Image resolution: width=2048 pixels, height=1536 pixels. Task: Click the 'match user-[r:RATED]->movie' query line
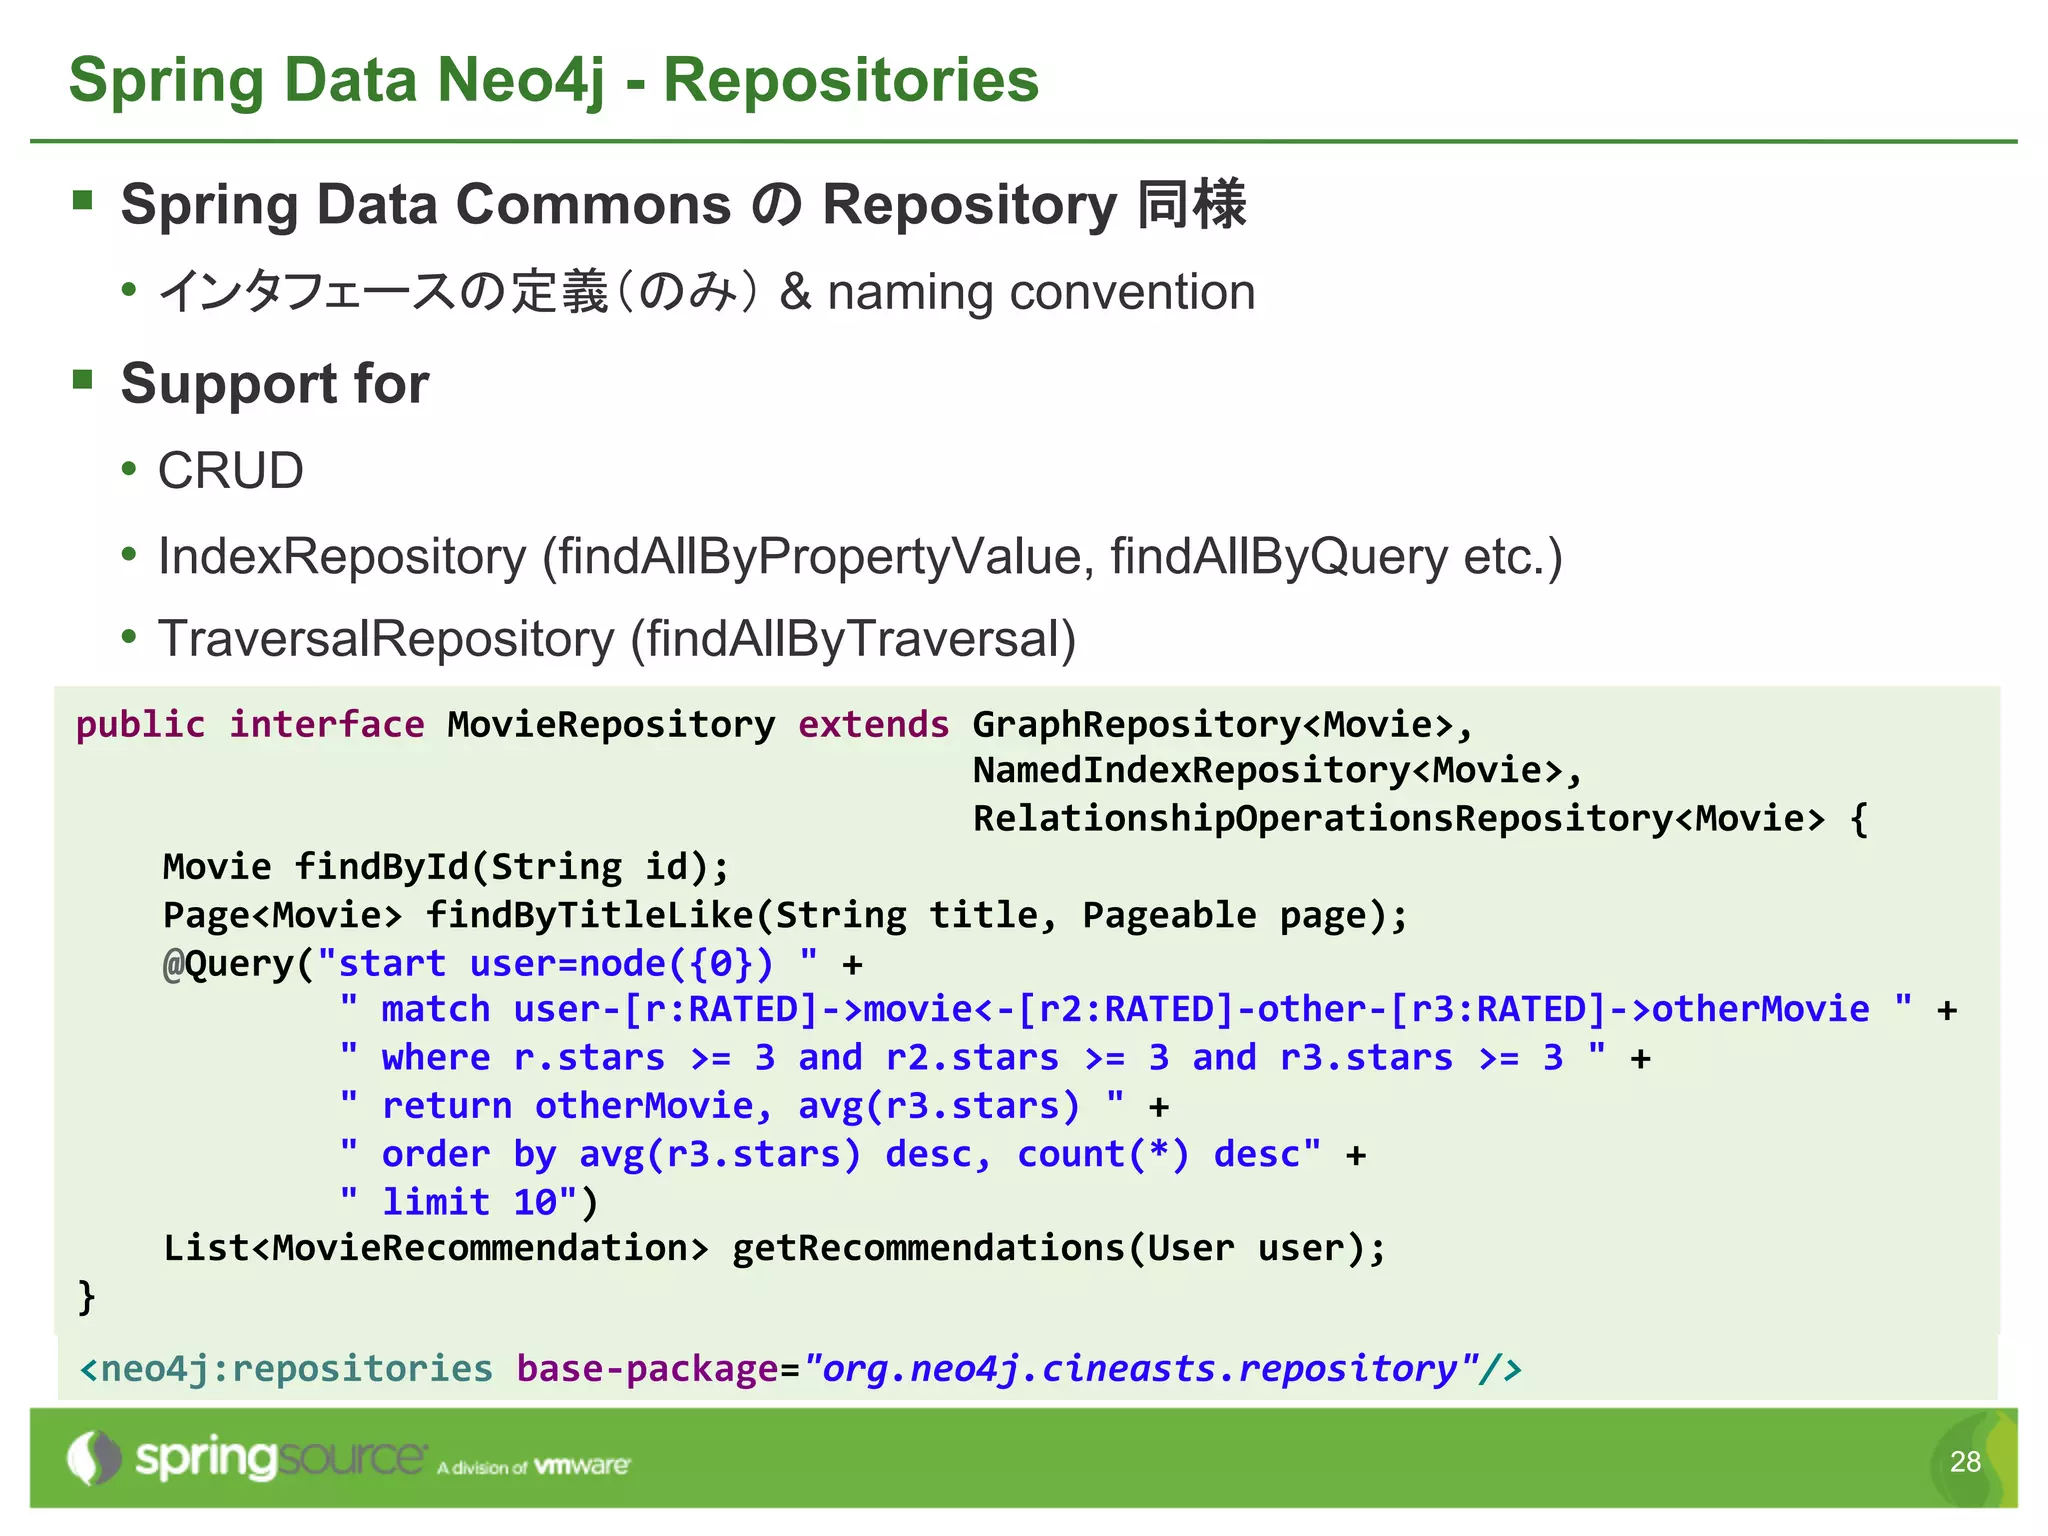1148,1009
